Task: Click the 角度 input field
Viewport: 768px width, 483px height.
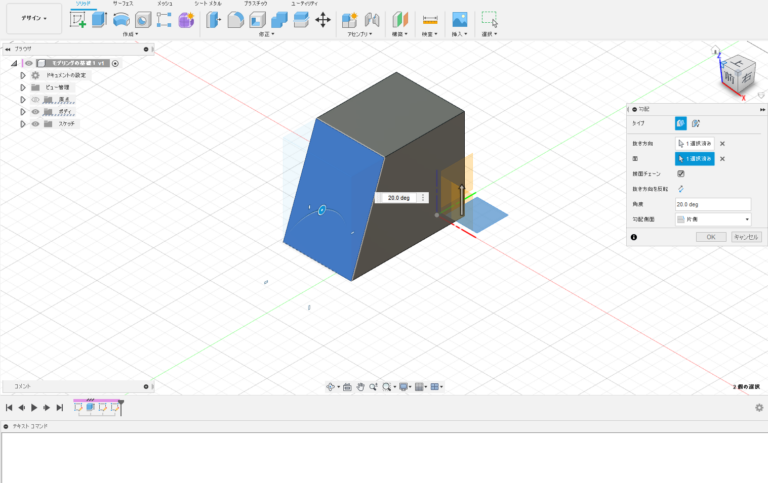Action: point(712,203)
